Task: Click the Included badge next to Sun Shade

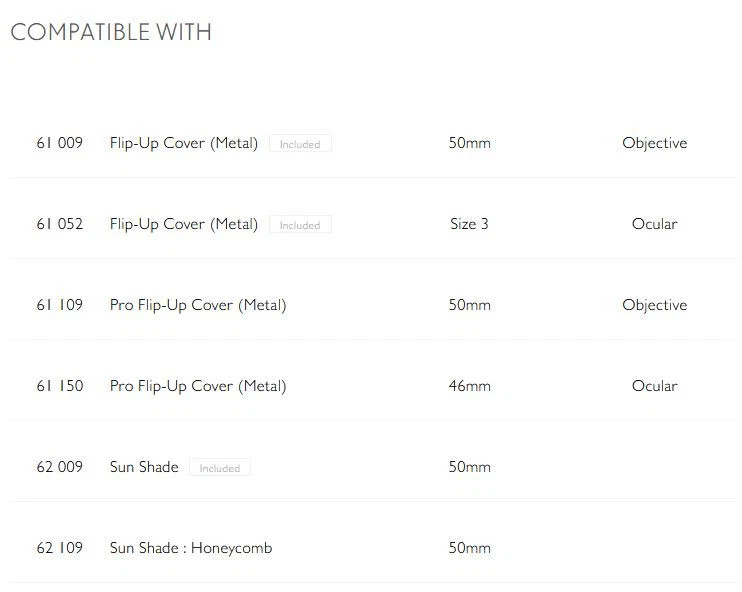Action: coord(220,468)
